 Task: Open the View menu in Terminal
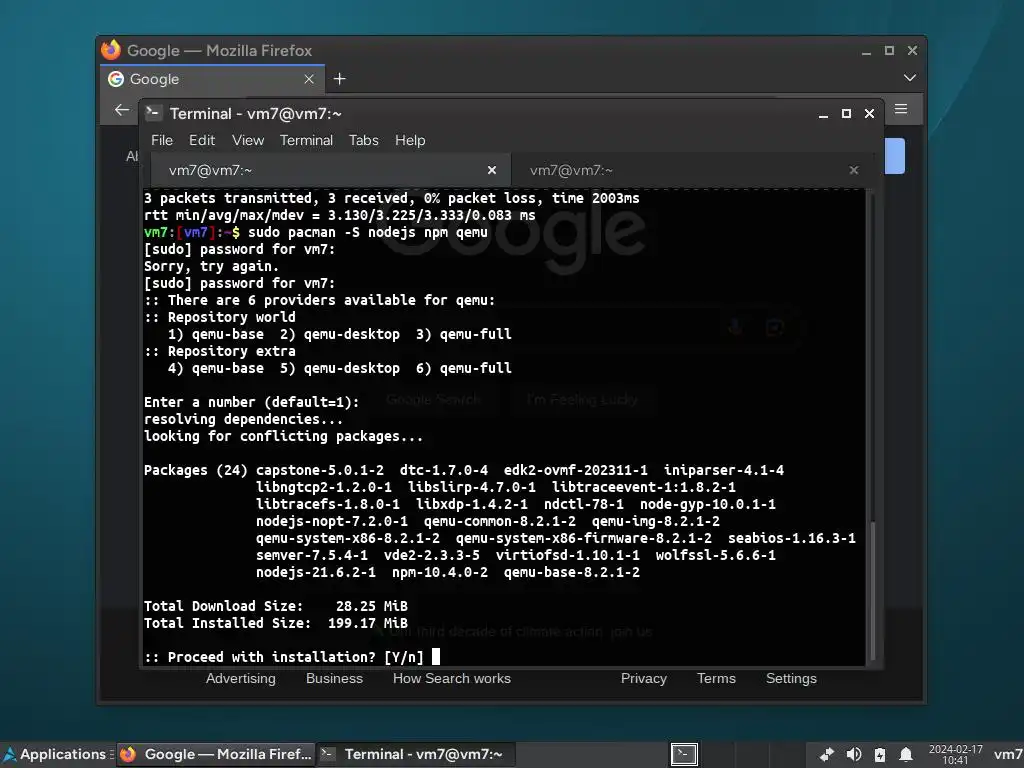pyautogui.click(x=248, y=140)
